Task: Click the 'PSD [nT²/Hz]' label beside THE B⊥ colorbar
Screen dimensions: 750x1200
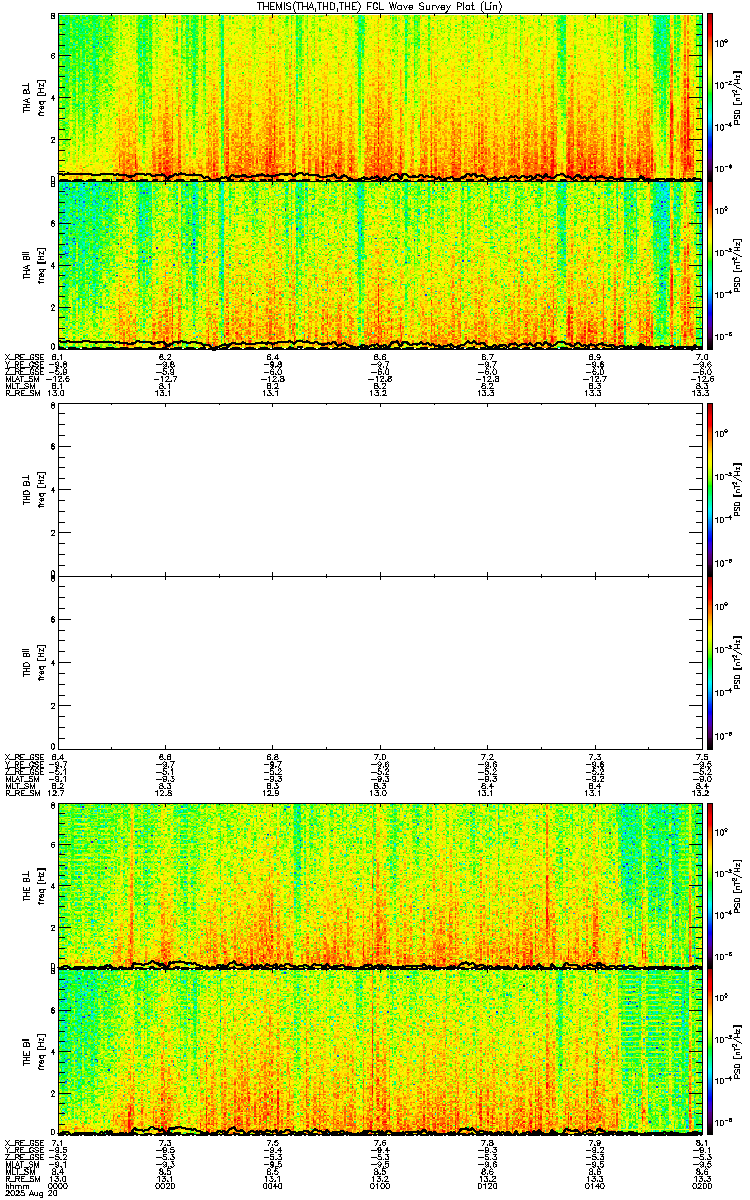Action: (x=738, y=885)
